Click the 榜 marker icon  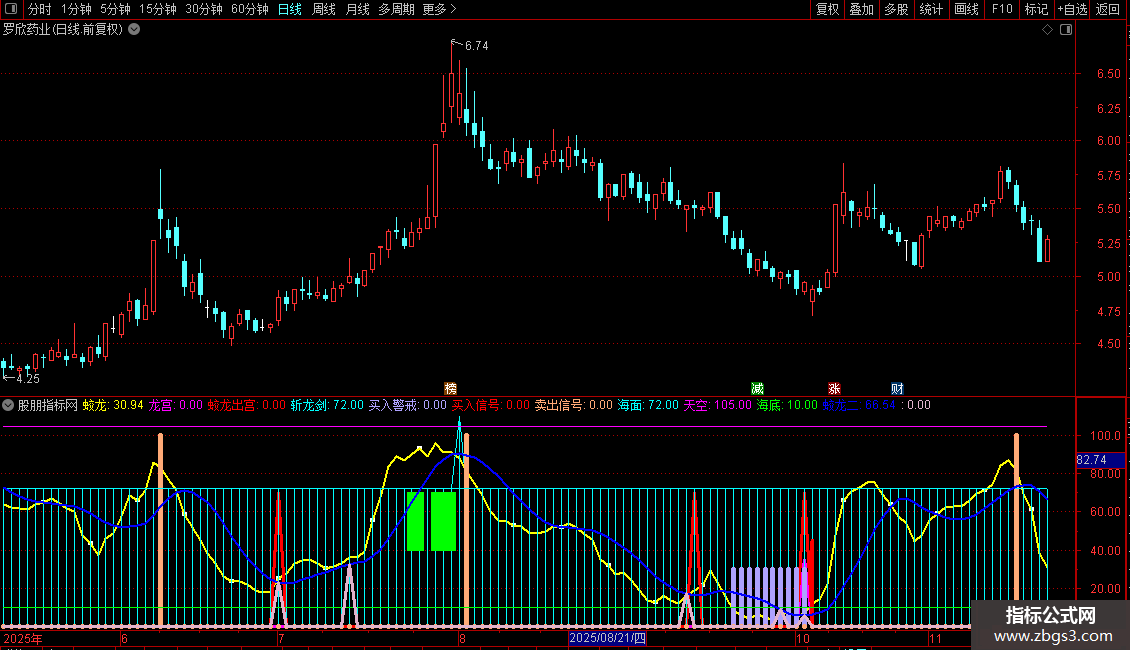point(450,388)
